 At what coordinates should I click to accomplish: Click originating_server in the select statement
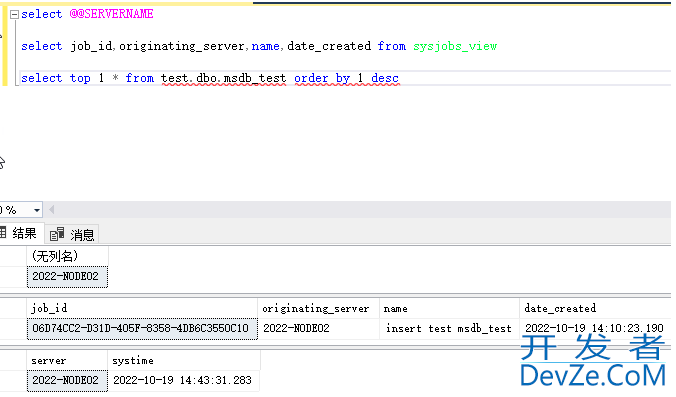(182, 46)
